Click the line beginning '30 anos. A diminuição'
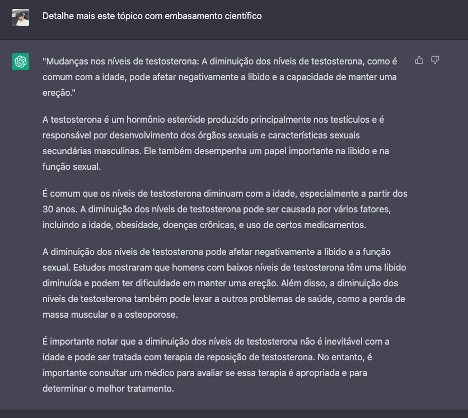 click(x=217, y=209)
